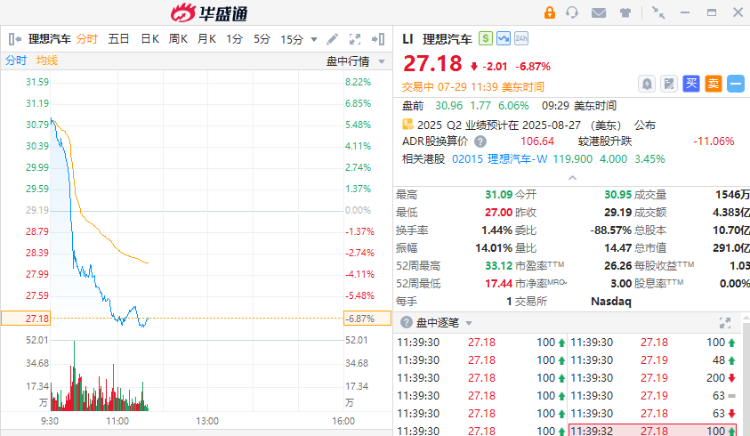The width and height of the screenshot is (750, 436).
Task: Collapse the quote info chevron
Action: click(x=572, y=178)
